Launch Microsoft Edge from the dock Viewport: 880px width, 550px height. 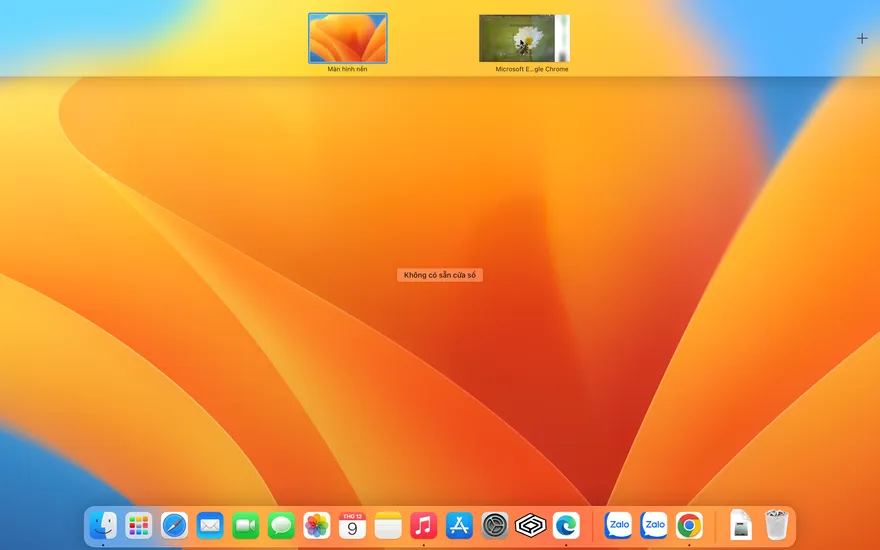pos(566,526)
